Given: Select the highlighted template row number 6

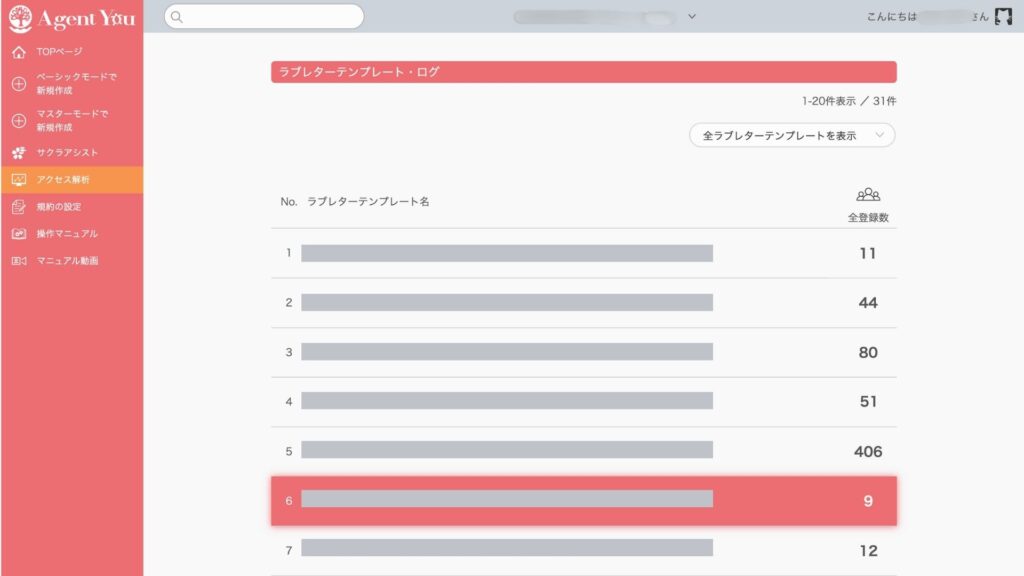Looking at the screenshot, I should (x=583, y=500).
